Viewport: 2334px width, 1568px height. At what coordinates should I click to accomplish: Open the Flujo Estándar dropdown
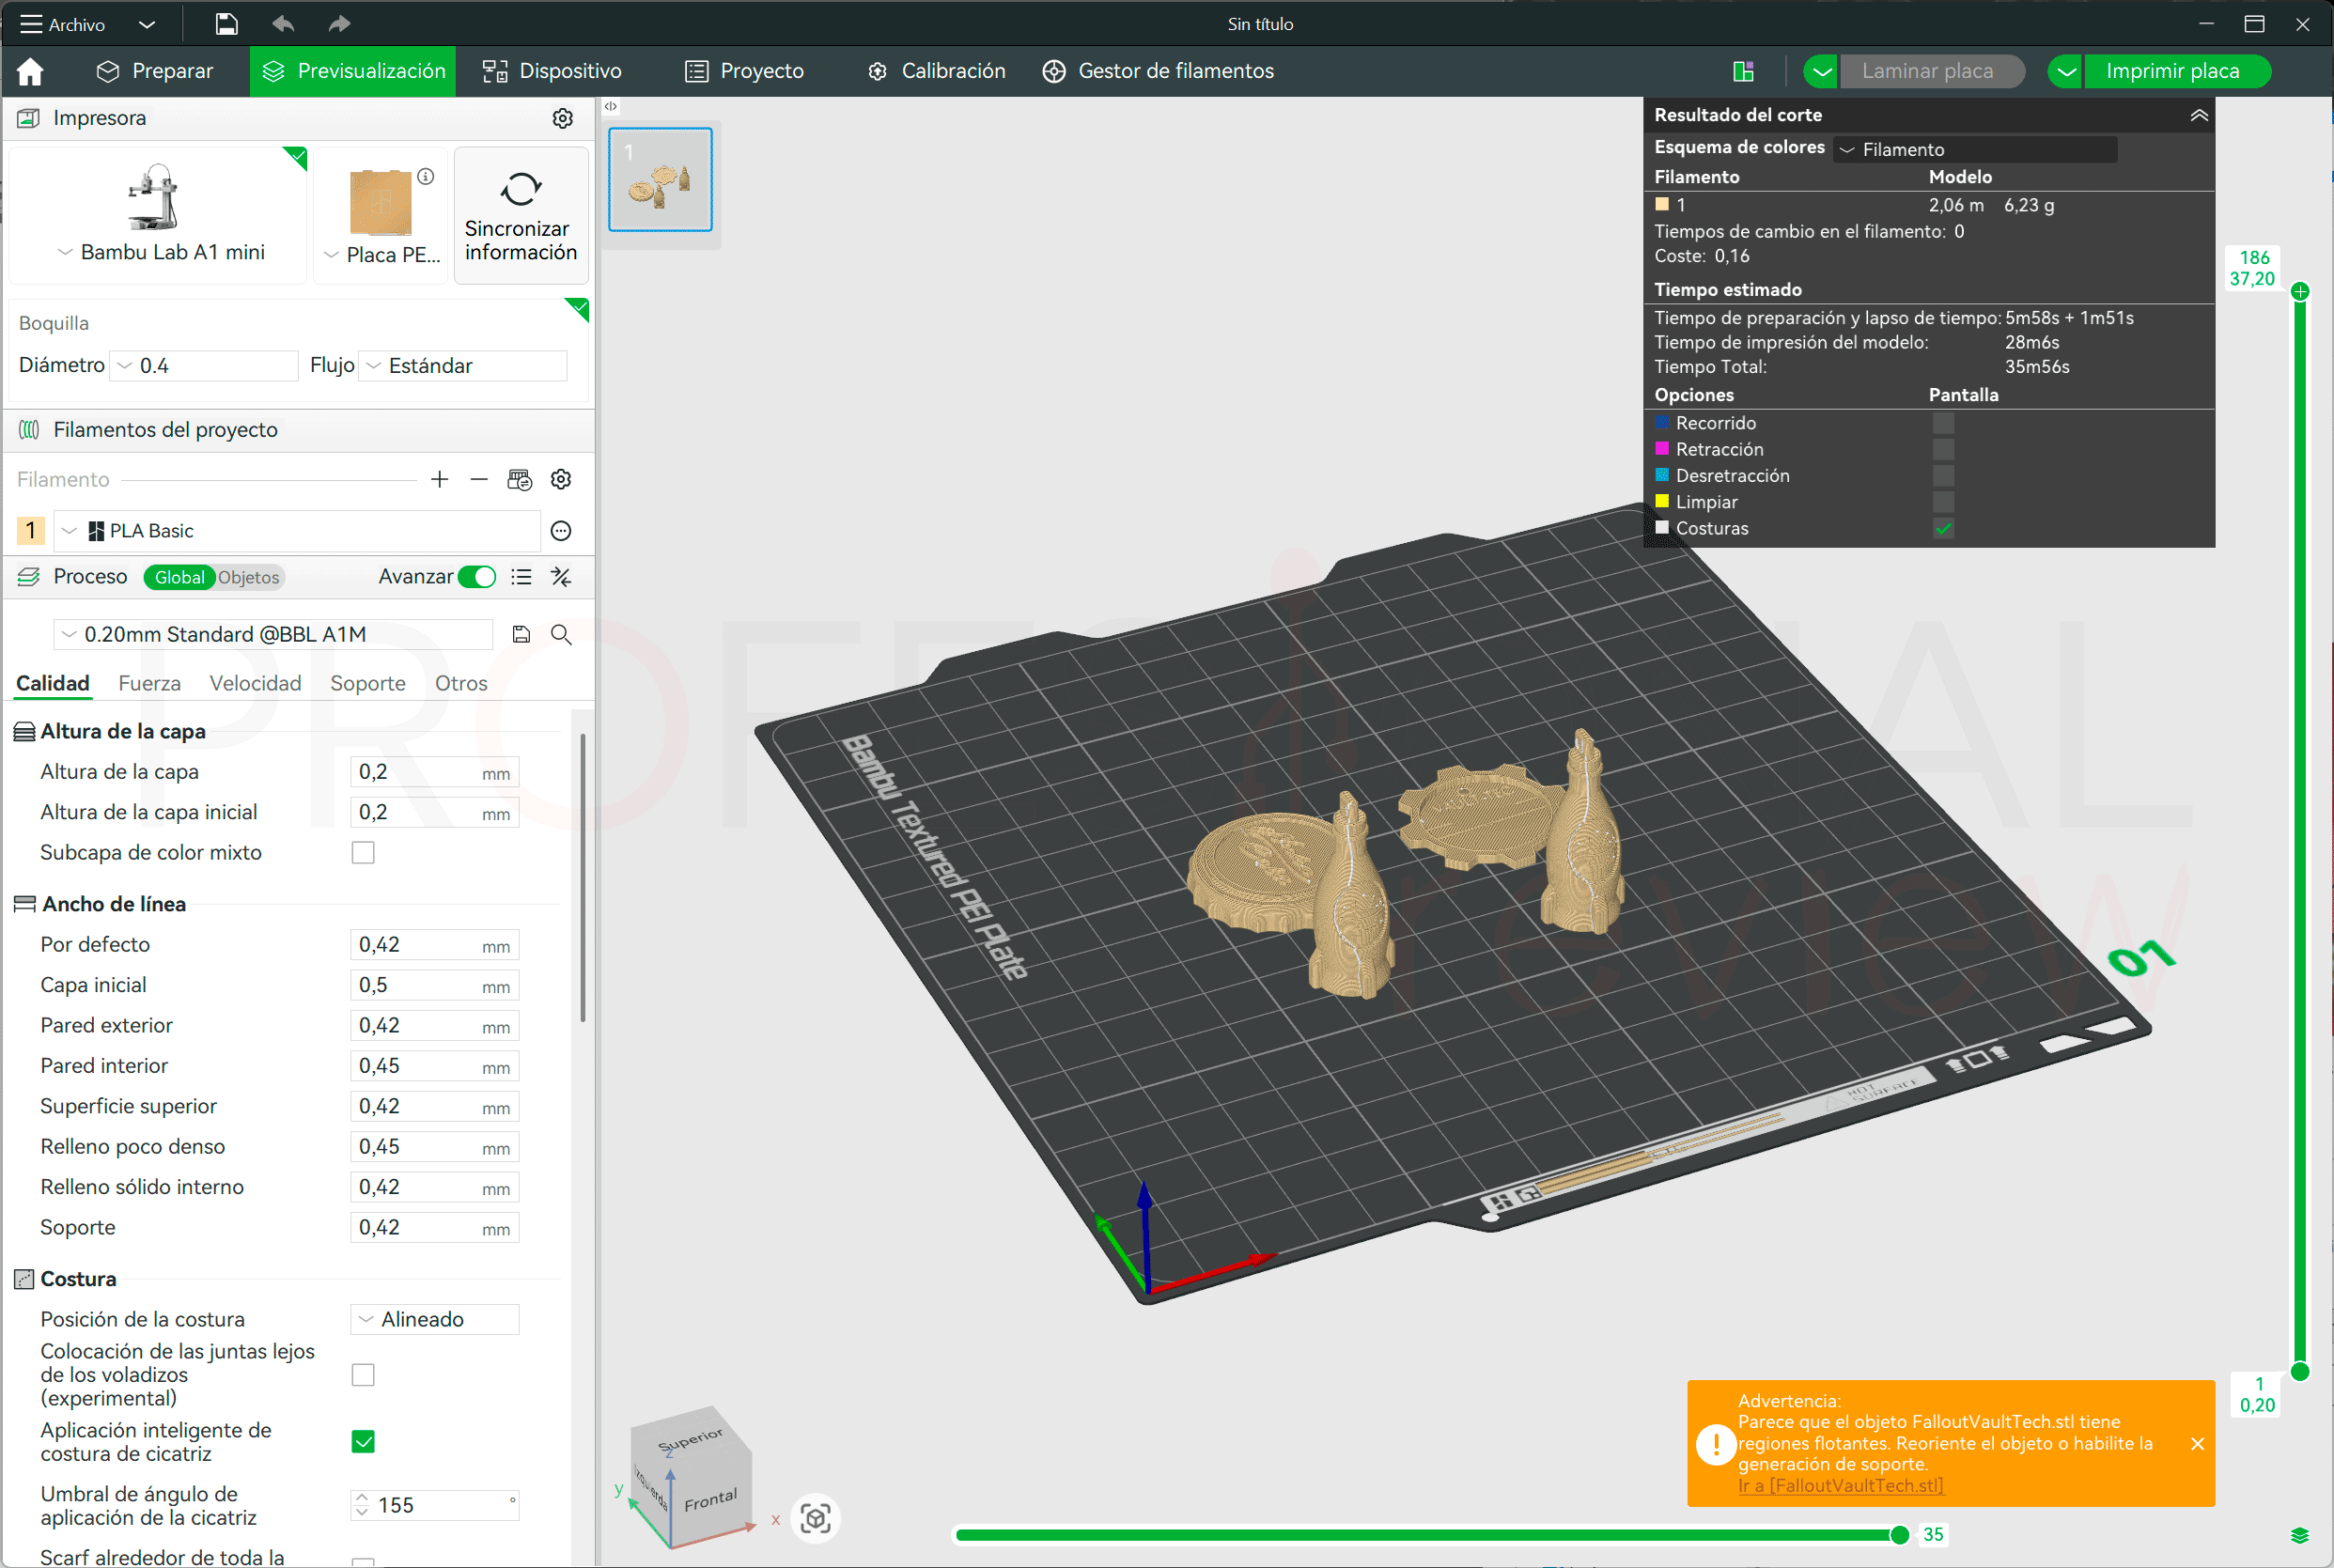point(463,366)
